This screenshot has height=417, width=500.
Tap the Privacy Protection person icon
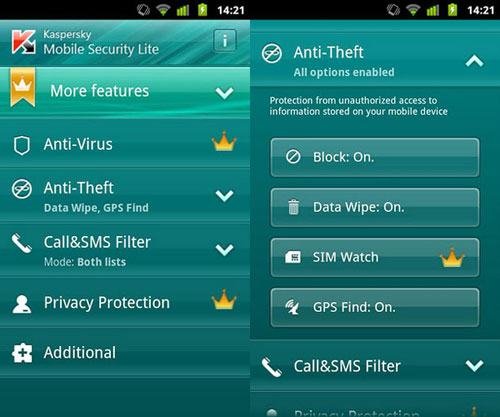click(22, 304)
